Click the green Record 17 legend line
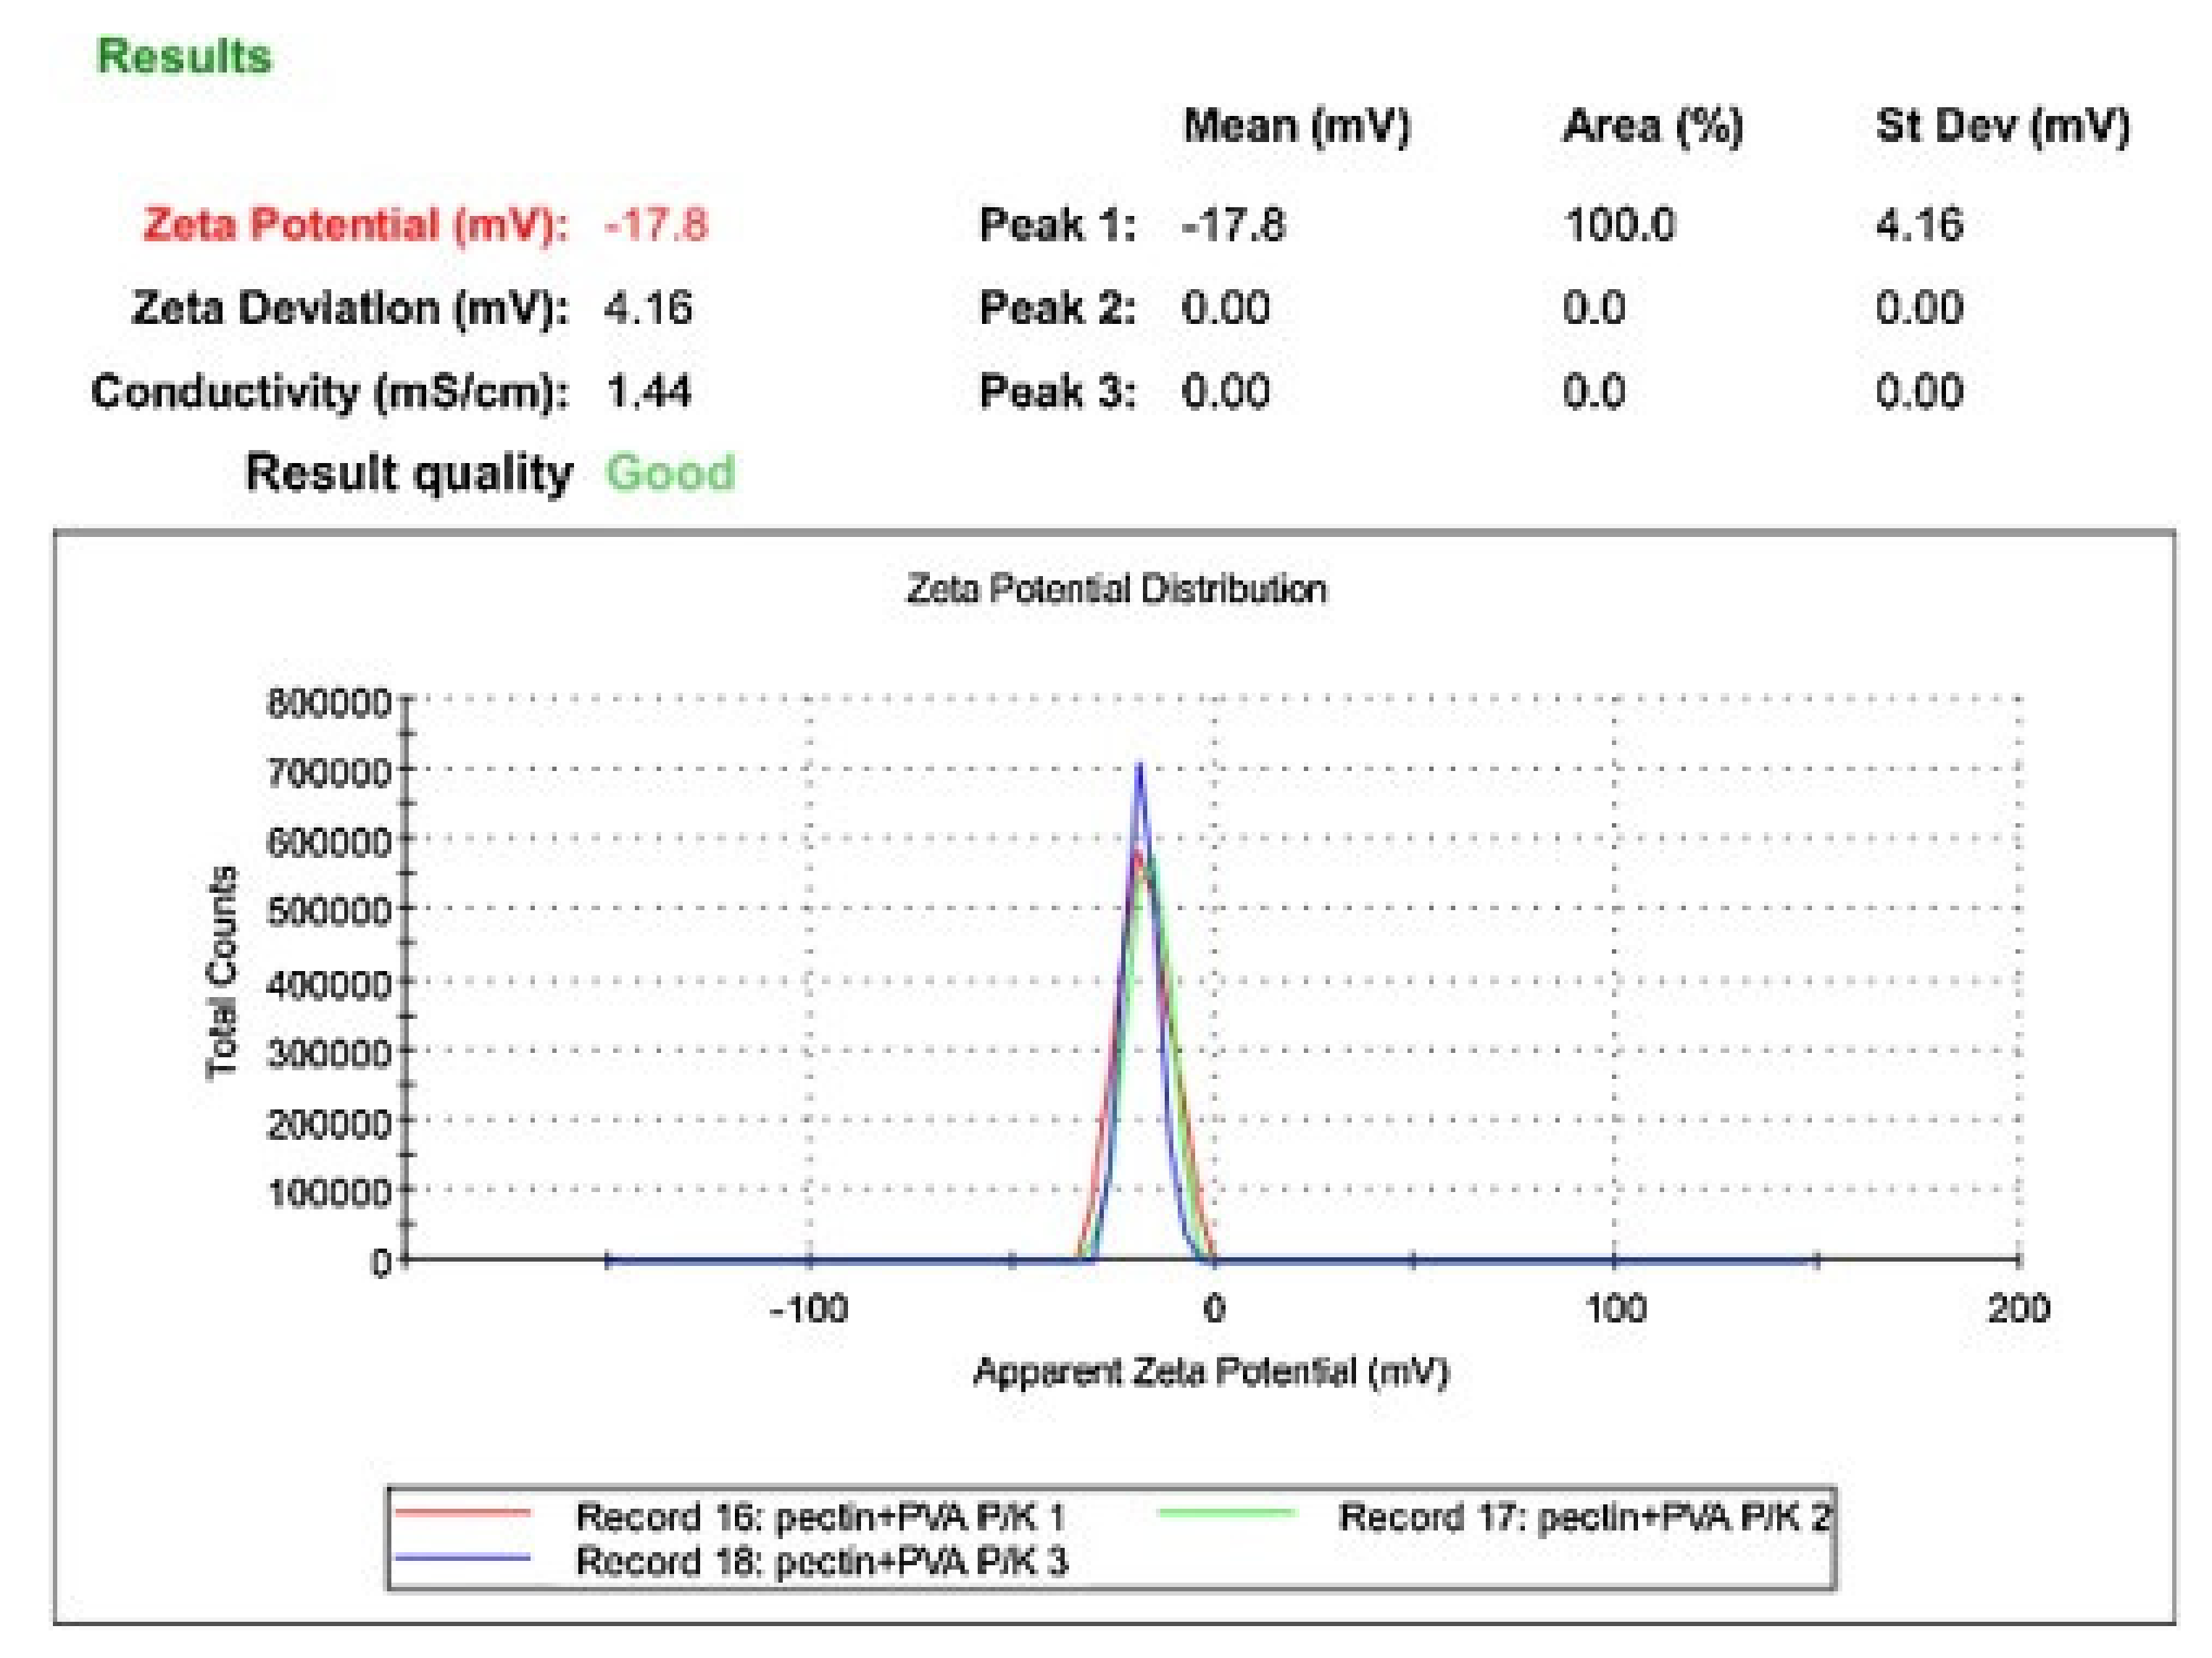2212x1658 pixels. pos(1226,1513)
